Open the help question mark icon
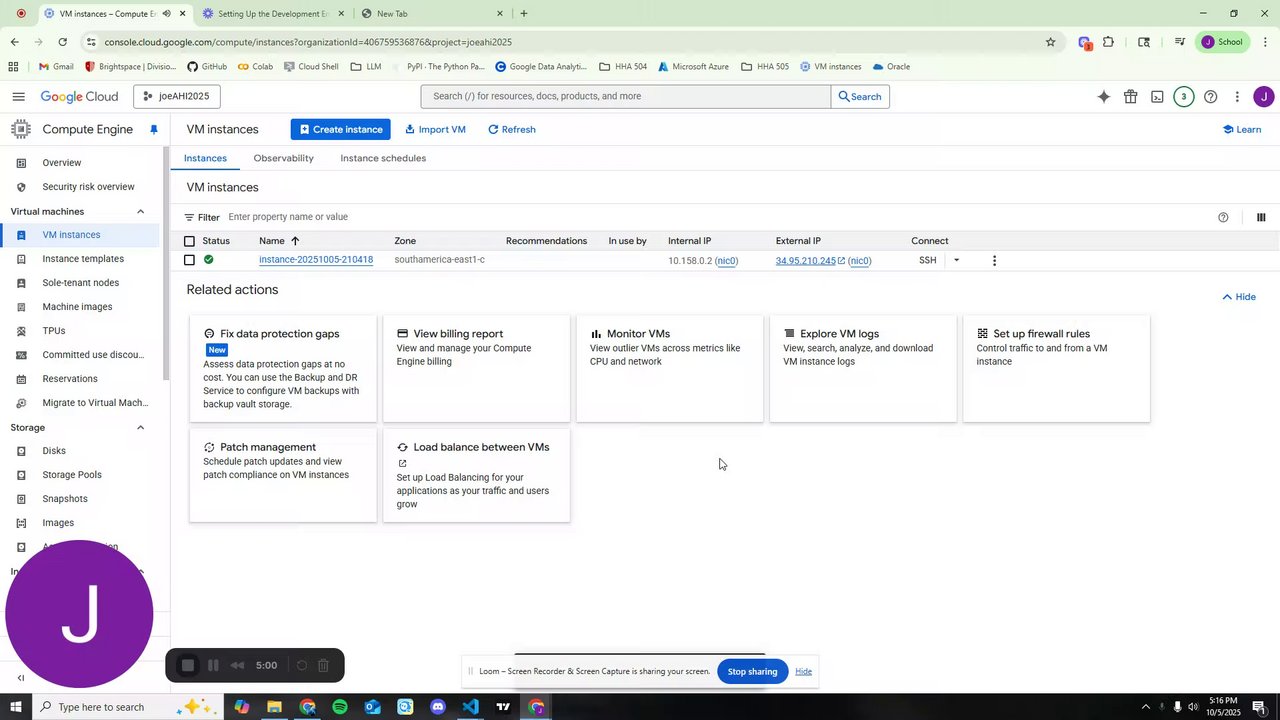 pos(1210,97)
